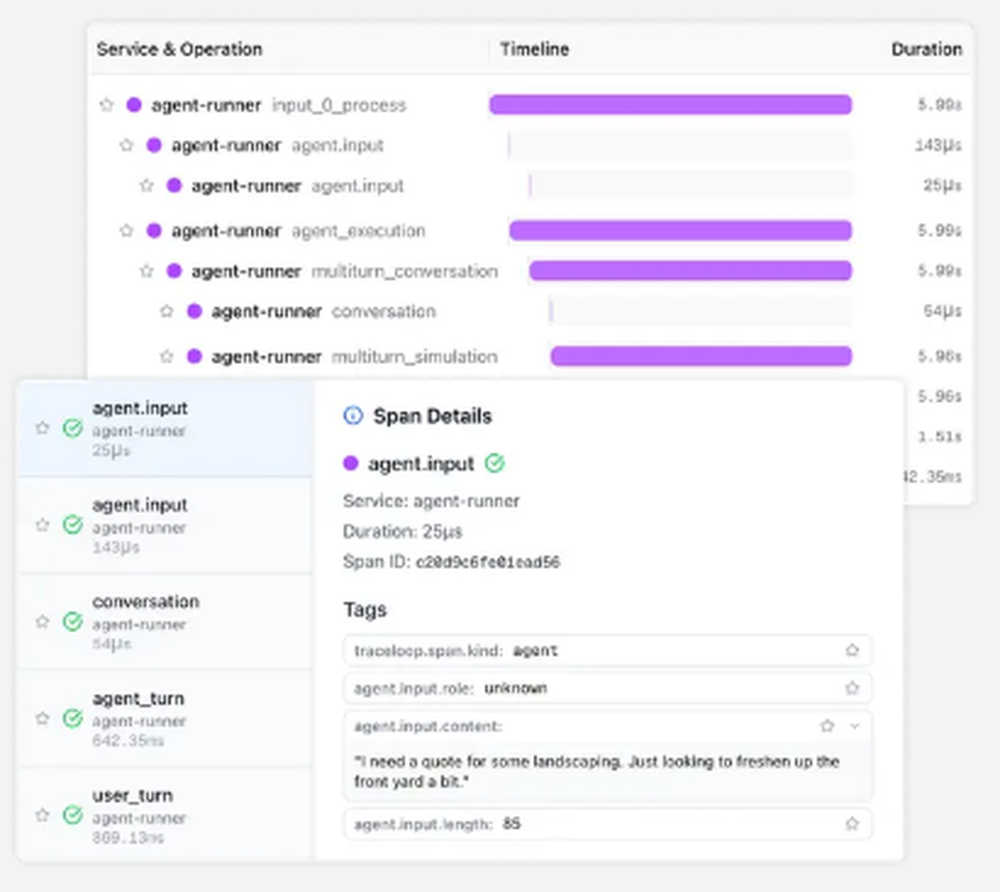The image size is (1000, 892).
Task: Pin the traceloop.span.kind tag with its star
Action: click(x=852, y=650)
